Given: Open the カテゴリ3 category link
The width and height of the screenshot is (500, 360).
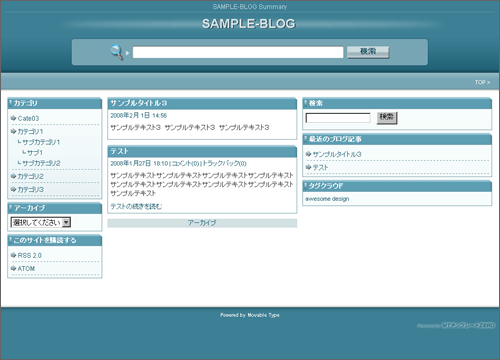Looking at the screenshot, I should [x=30, y=189].
